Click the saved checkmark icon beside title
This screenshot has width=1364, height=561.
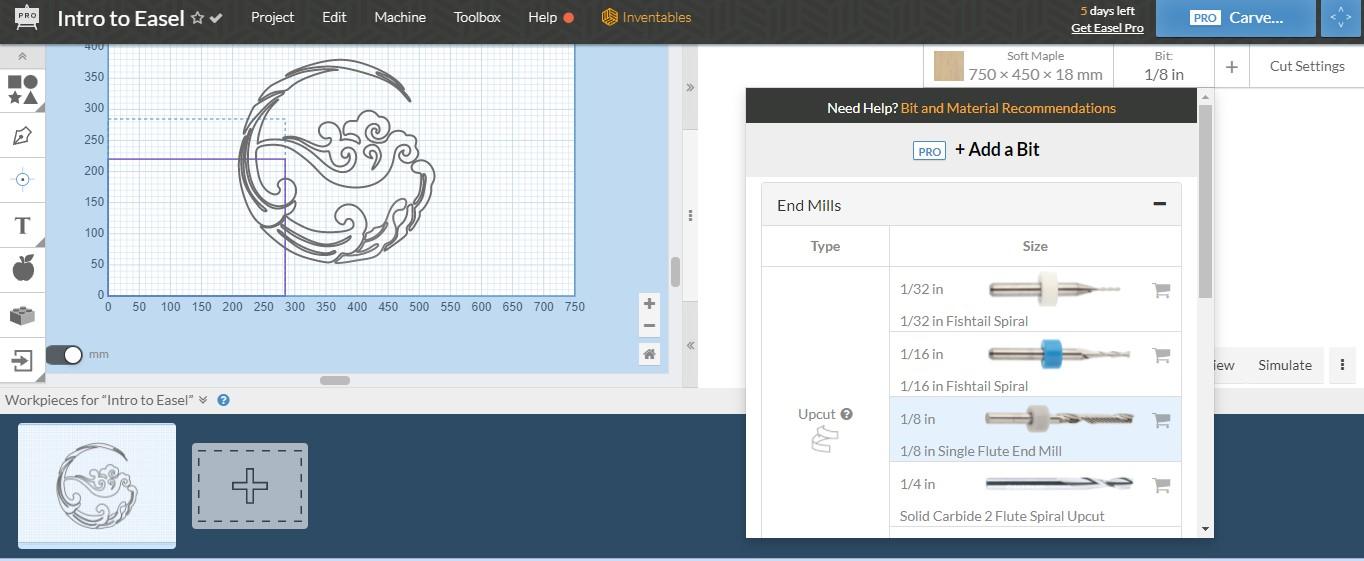(216, 18)
